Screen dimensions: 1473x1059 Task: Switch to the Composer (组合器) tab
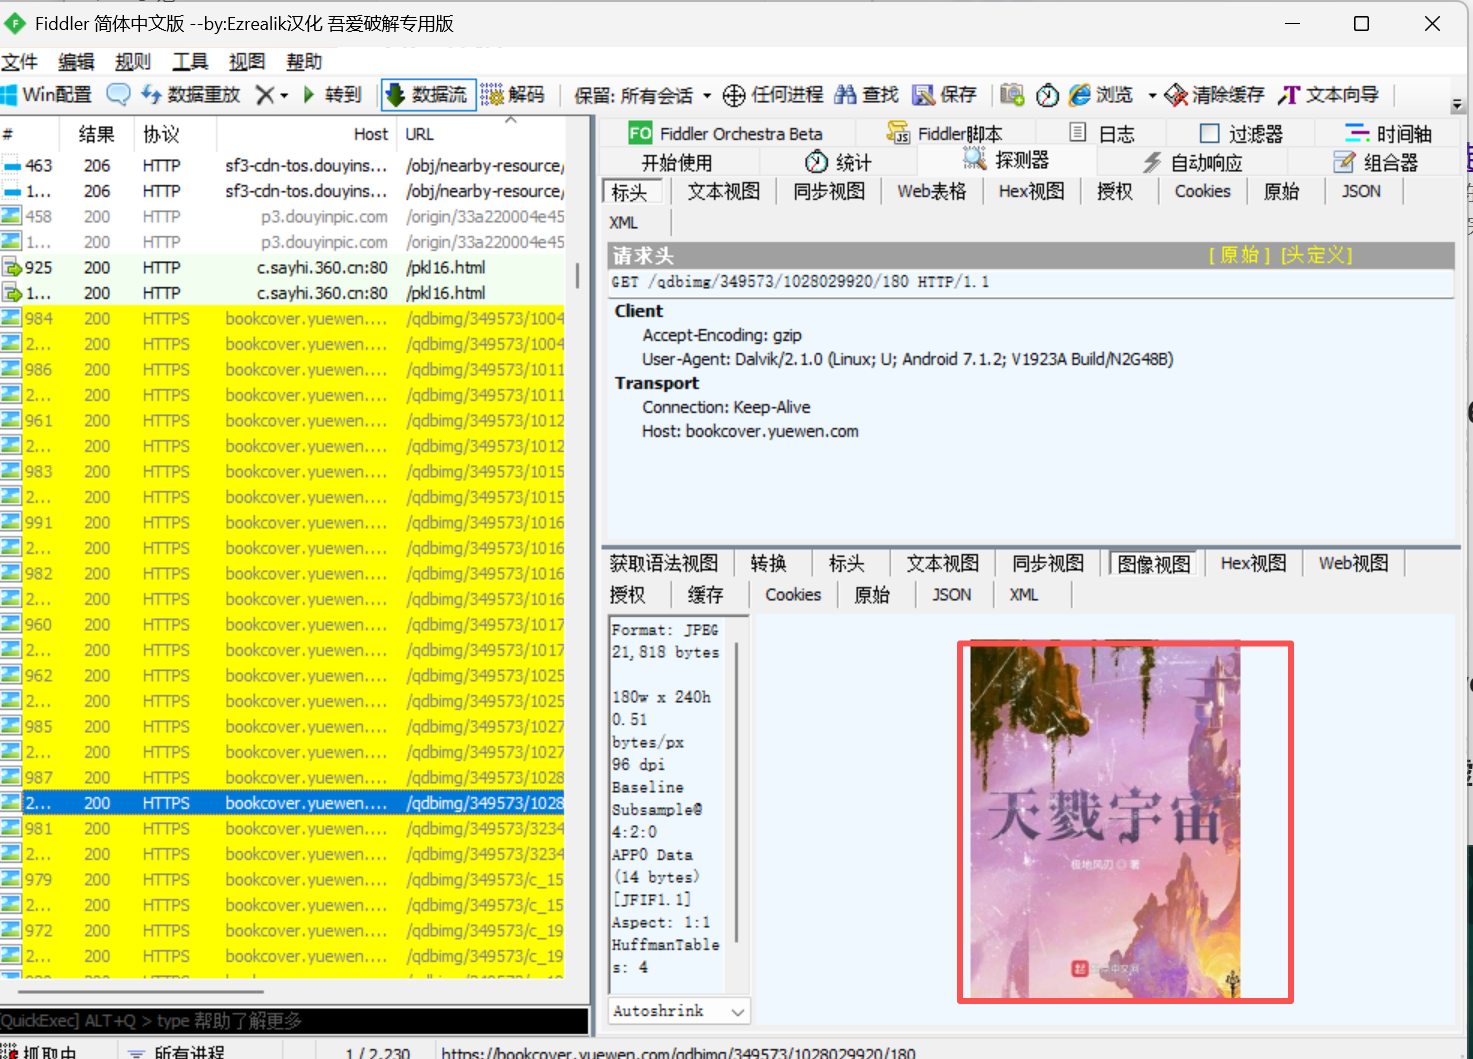tap(1376, 162)
